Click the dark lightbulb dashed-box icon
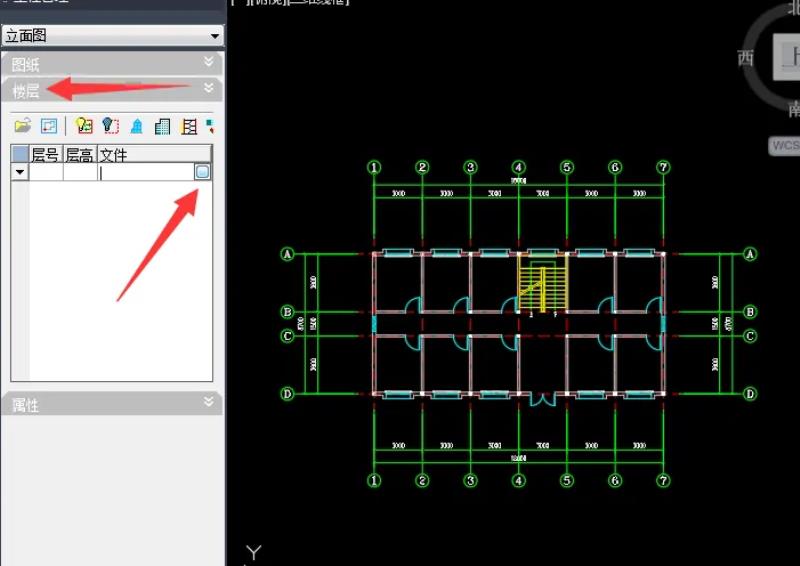Screen dimensions: 800x566 coord(110,126)
